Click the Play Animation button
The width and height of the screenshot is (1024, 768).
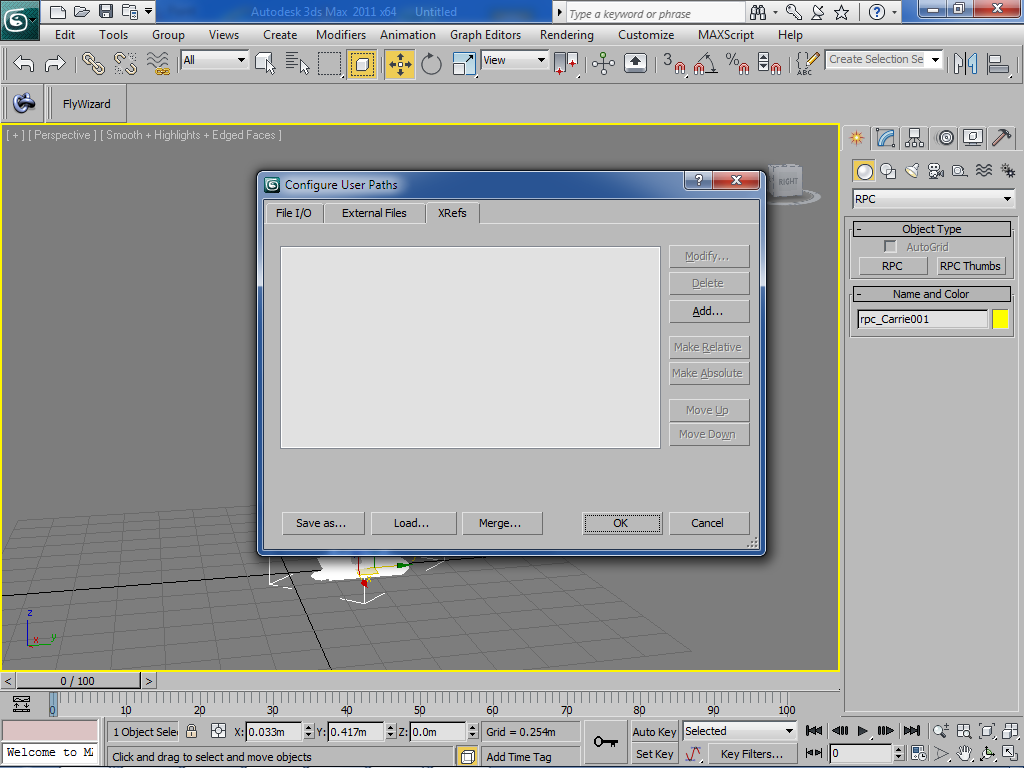pos(862,731)
